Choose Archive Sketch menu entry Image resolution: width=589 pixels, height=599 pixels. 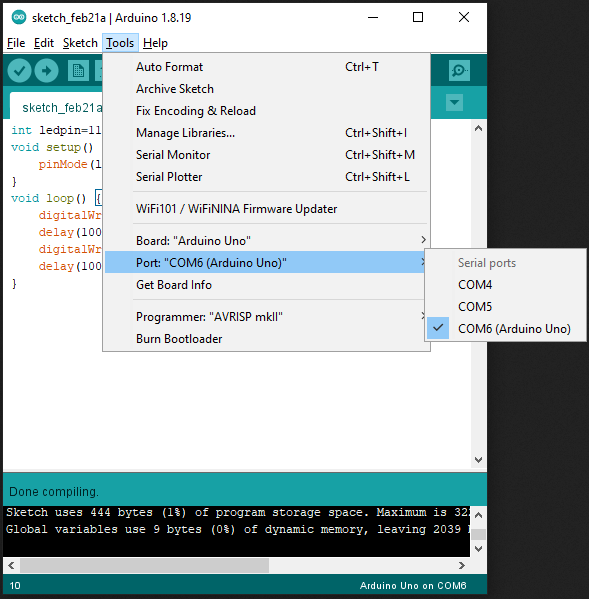pos(266,89)
